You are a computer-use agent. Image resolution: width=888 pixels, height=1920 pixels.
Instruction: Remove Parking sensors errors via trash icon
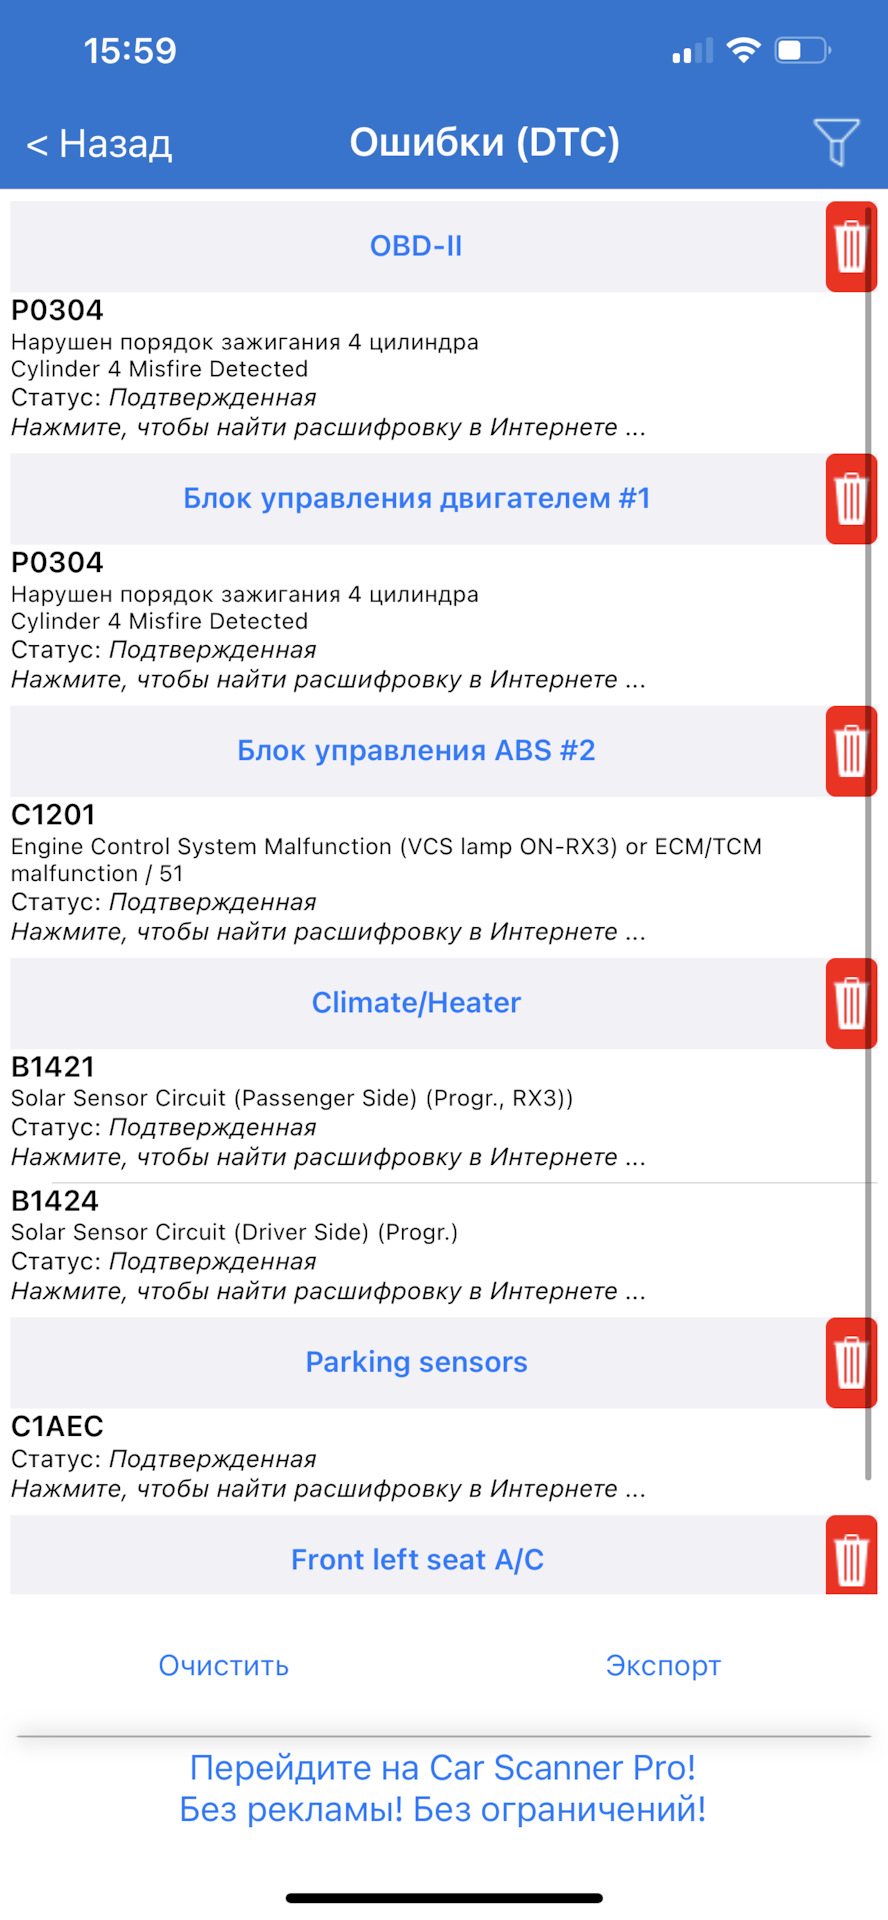[850, 1362]
